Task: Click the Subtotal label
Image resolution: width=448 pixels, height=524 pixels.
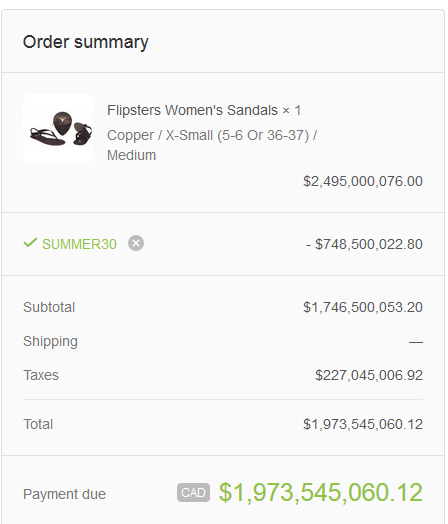Action: (49, 307)
